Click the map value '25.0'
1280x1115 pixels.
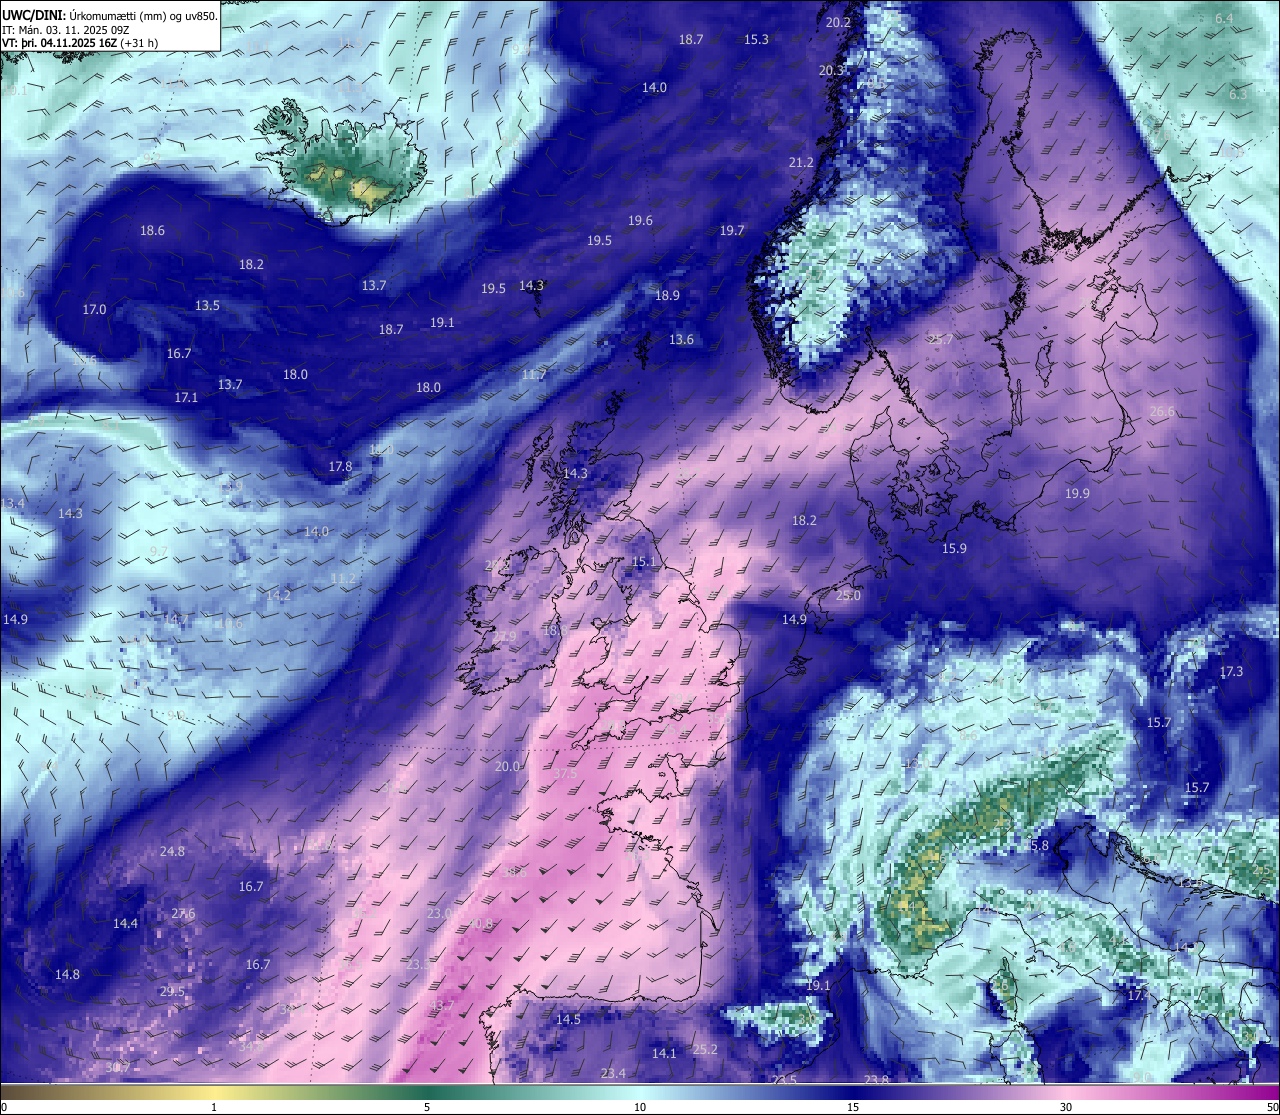849,596
